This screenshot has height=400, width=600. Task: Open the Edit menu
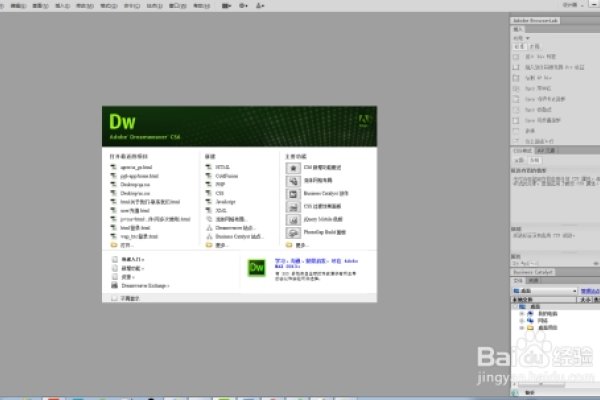(x=18, y=6)
